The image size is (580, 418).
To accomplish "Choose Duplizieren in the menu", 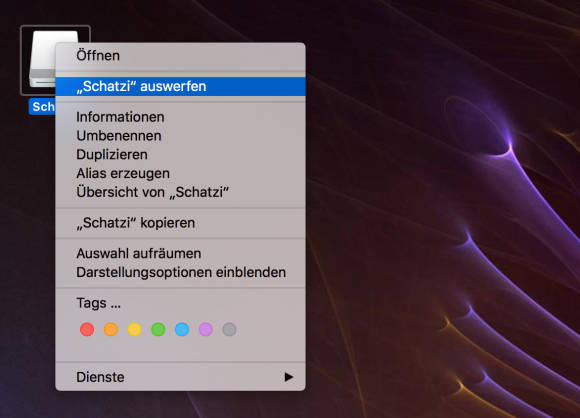I will pos(181,155).
